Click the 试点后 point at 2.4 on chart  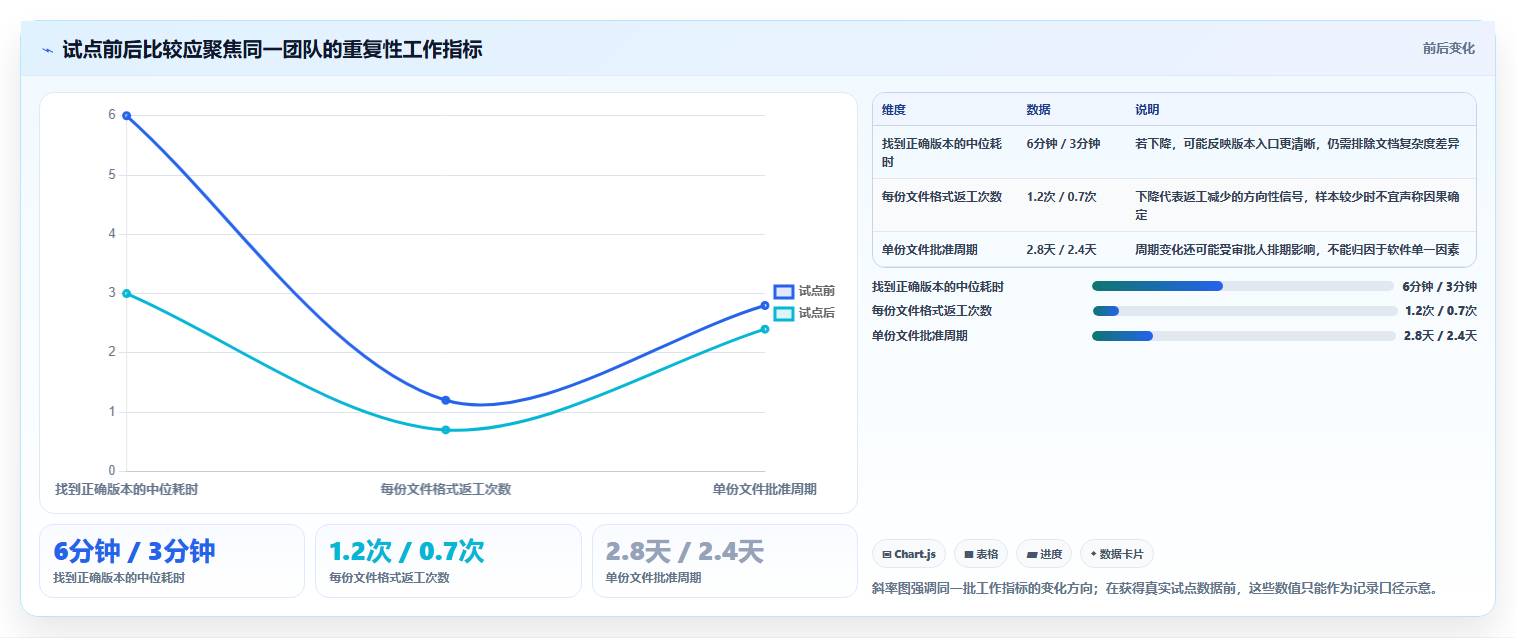pos(765,329)
